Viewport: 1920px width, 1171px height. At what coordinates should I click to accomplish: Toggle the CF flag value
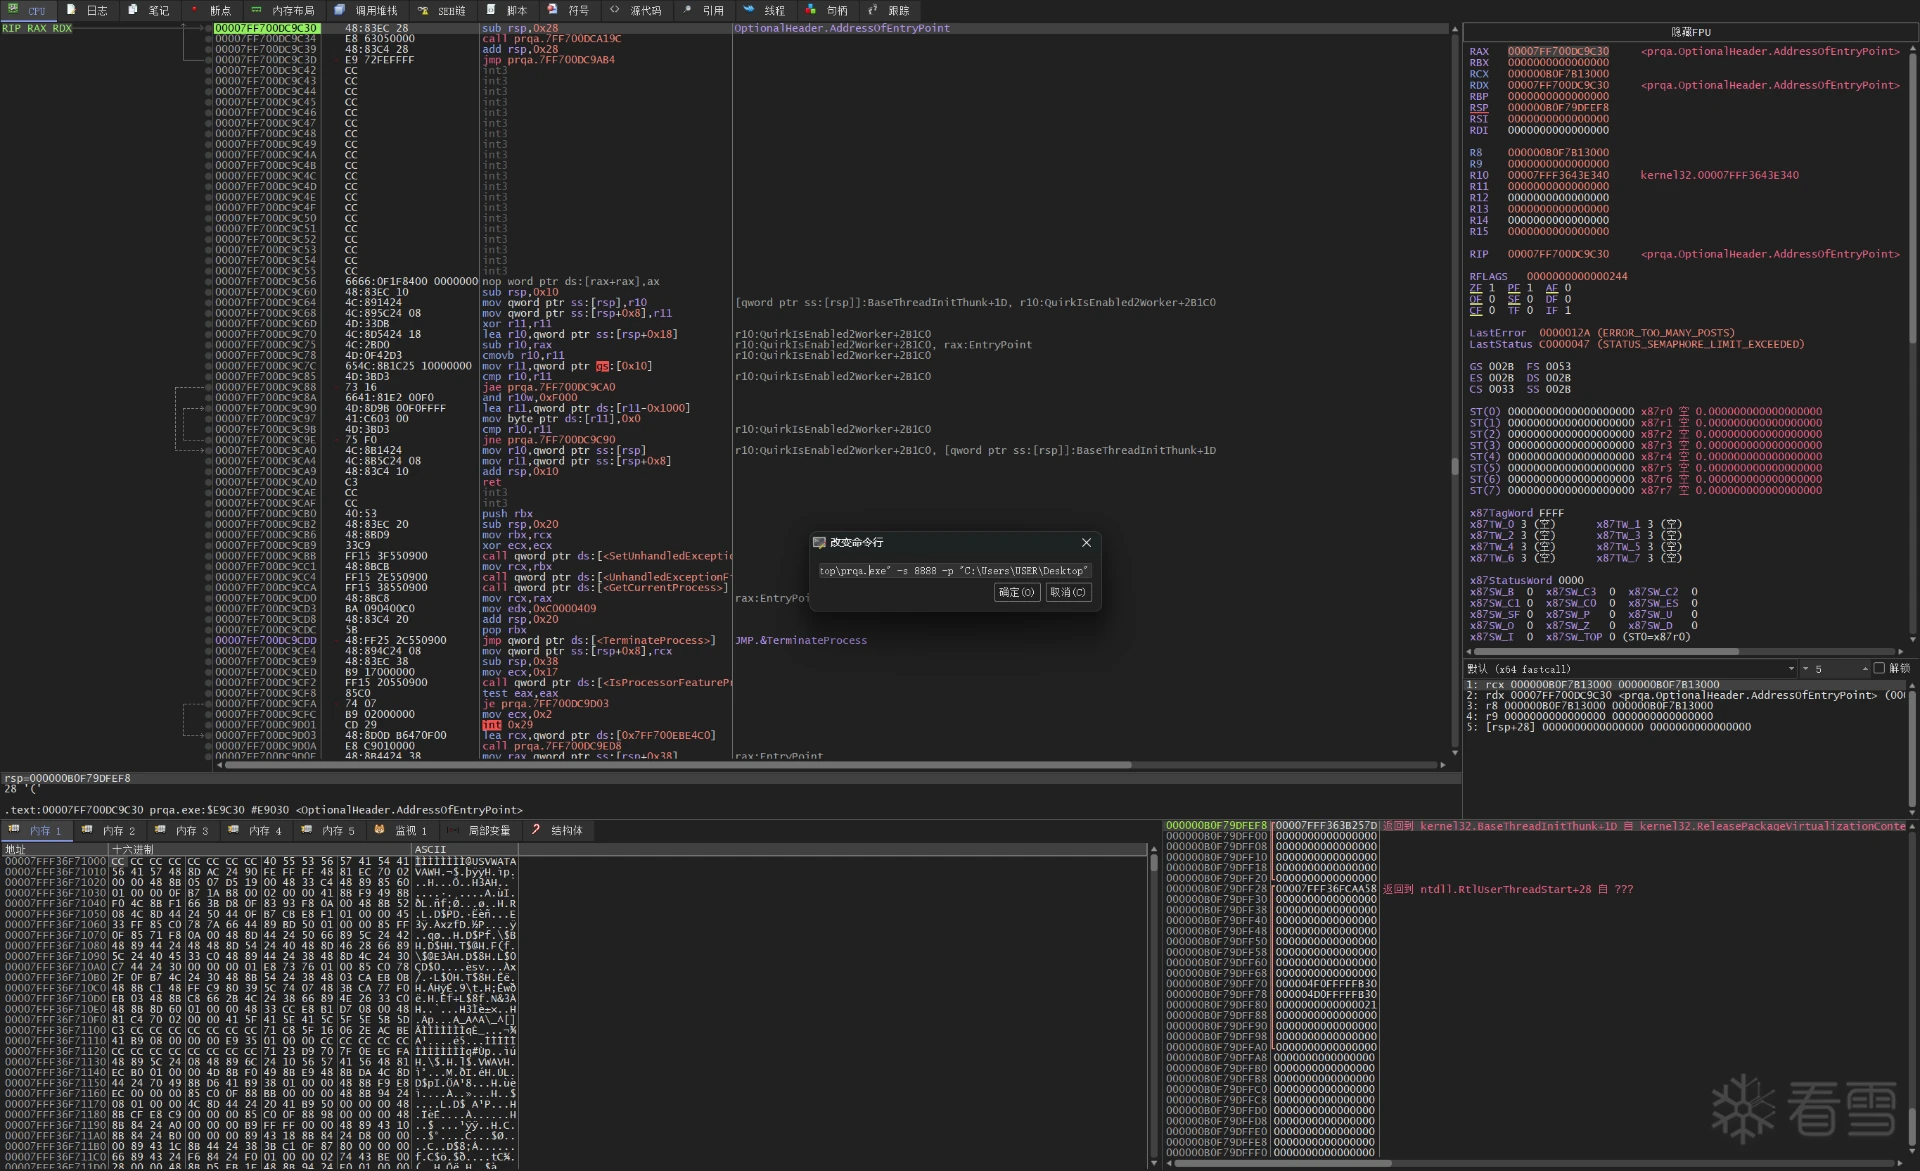coord(1492,311)
